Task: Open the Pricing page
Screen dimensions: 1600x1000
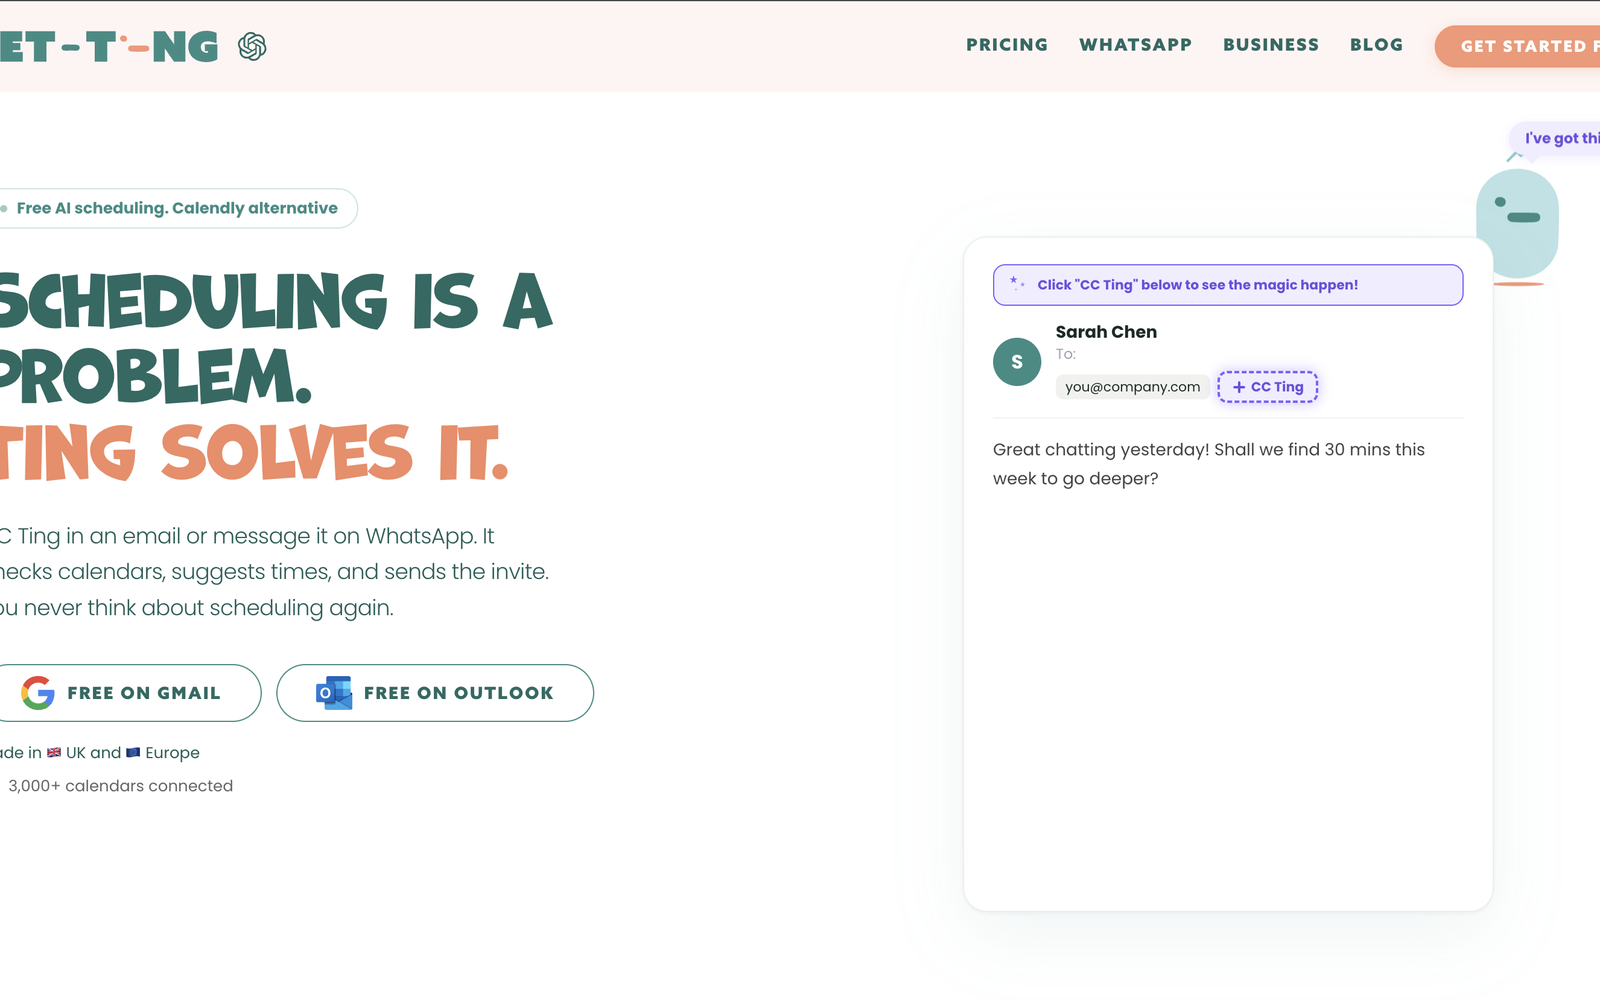Action: tap(1007, 45)
